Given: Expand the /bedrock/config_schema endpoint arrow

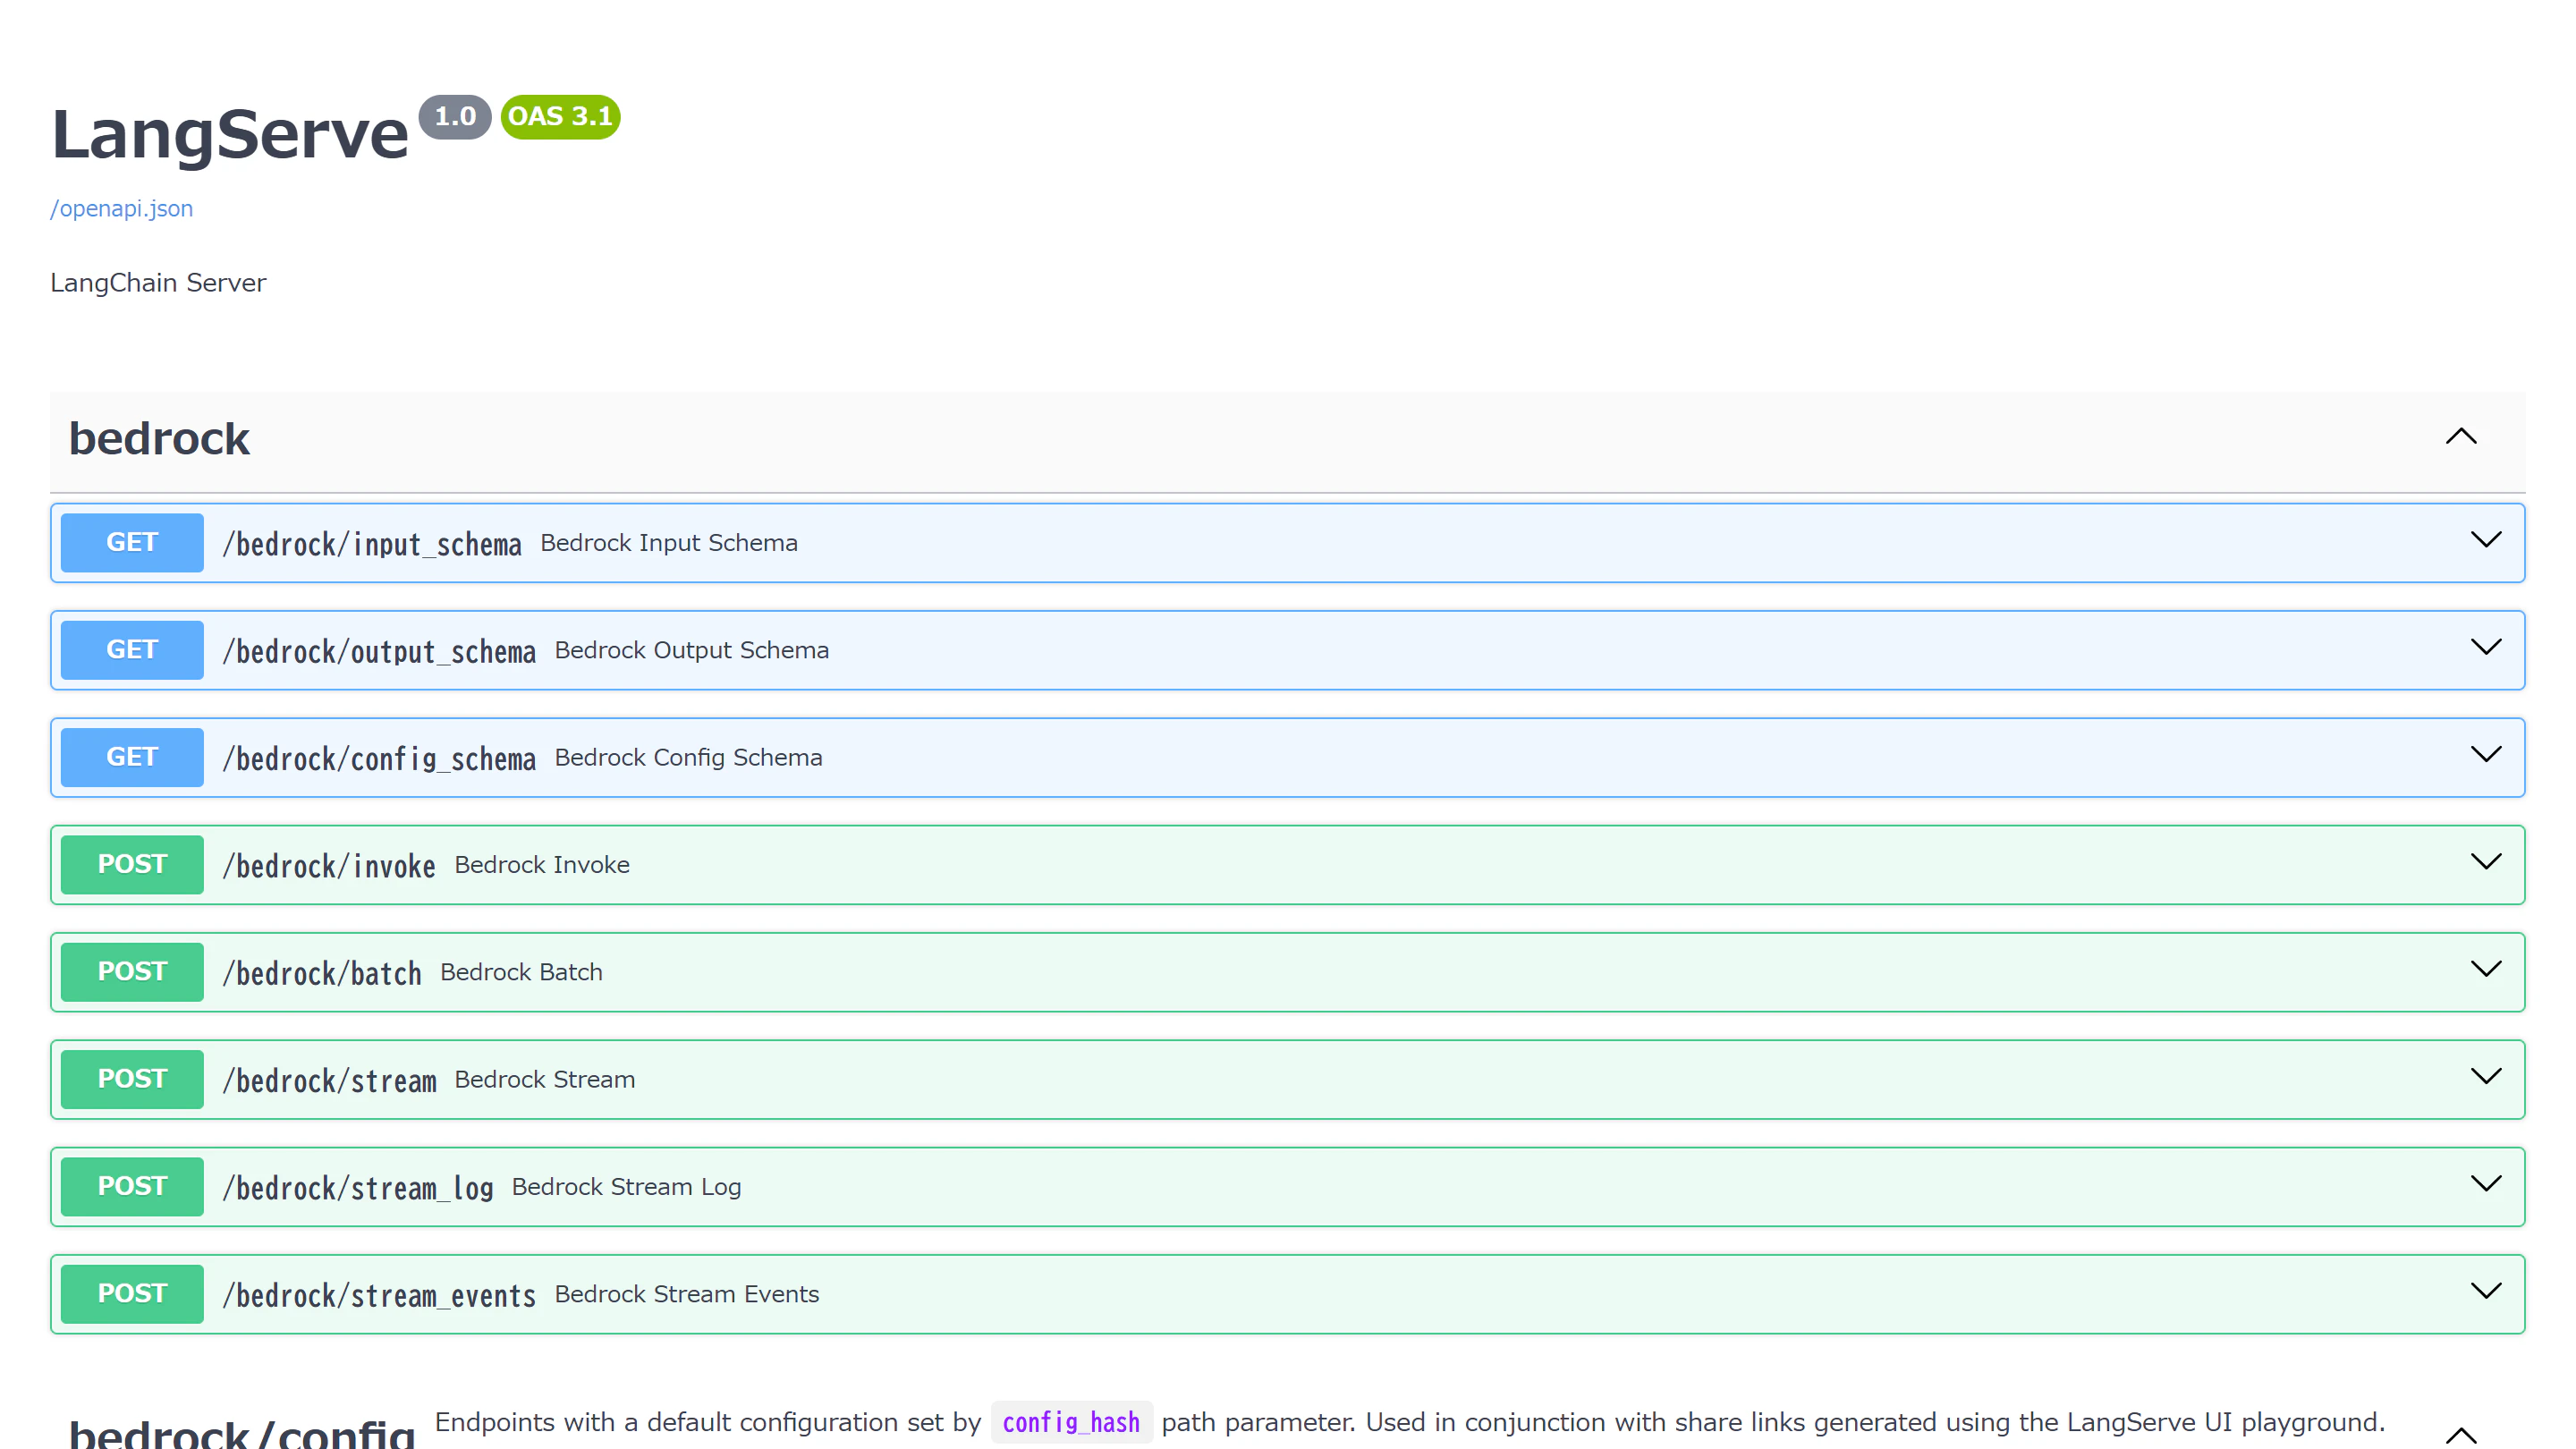Looking at the screenshot, I should point(2486,754).
